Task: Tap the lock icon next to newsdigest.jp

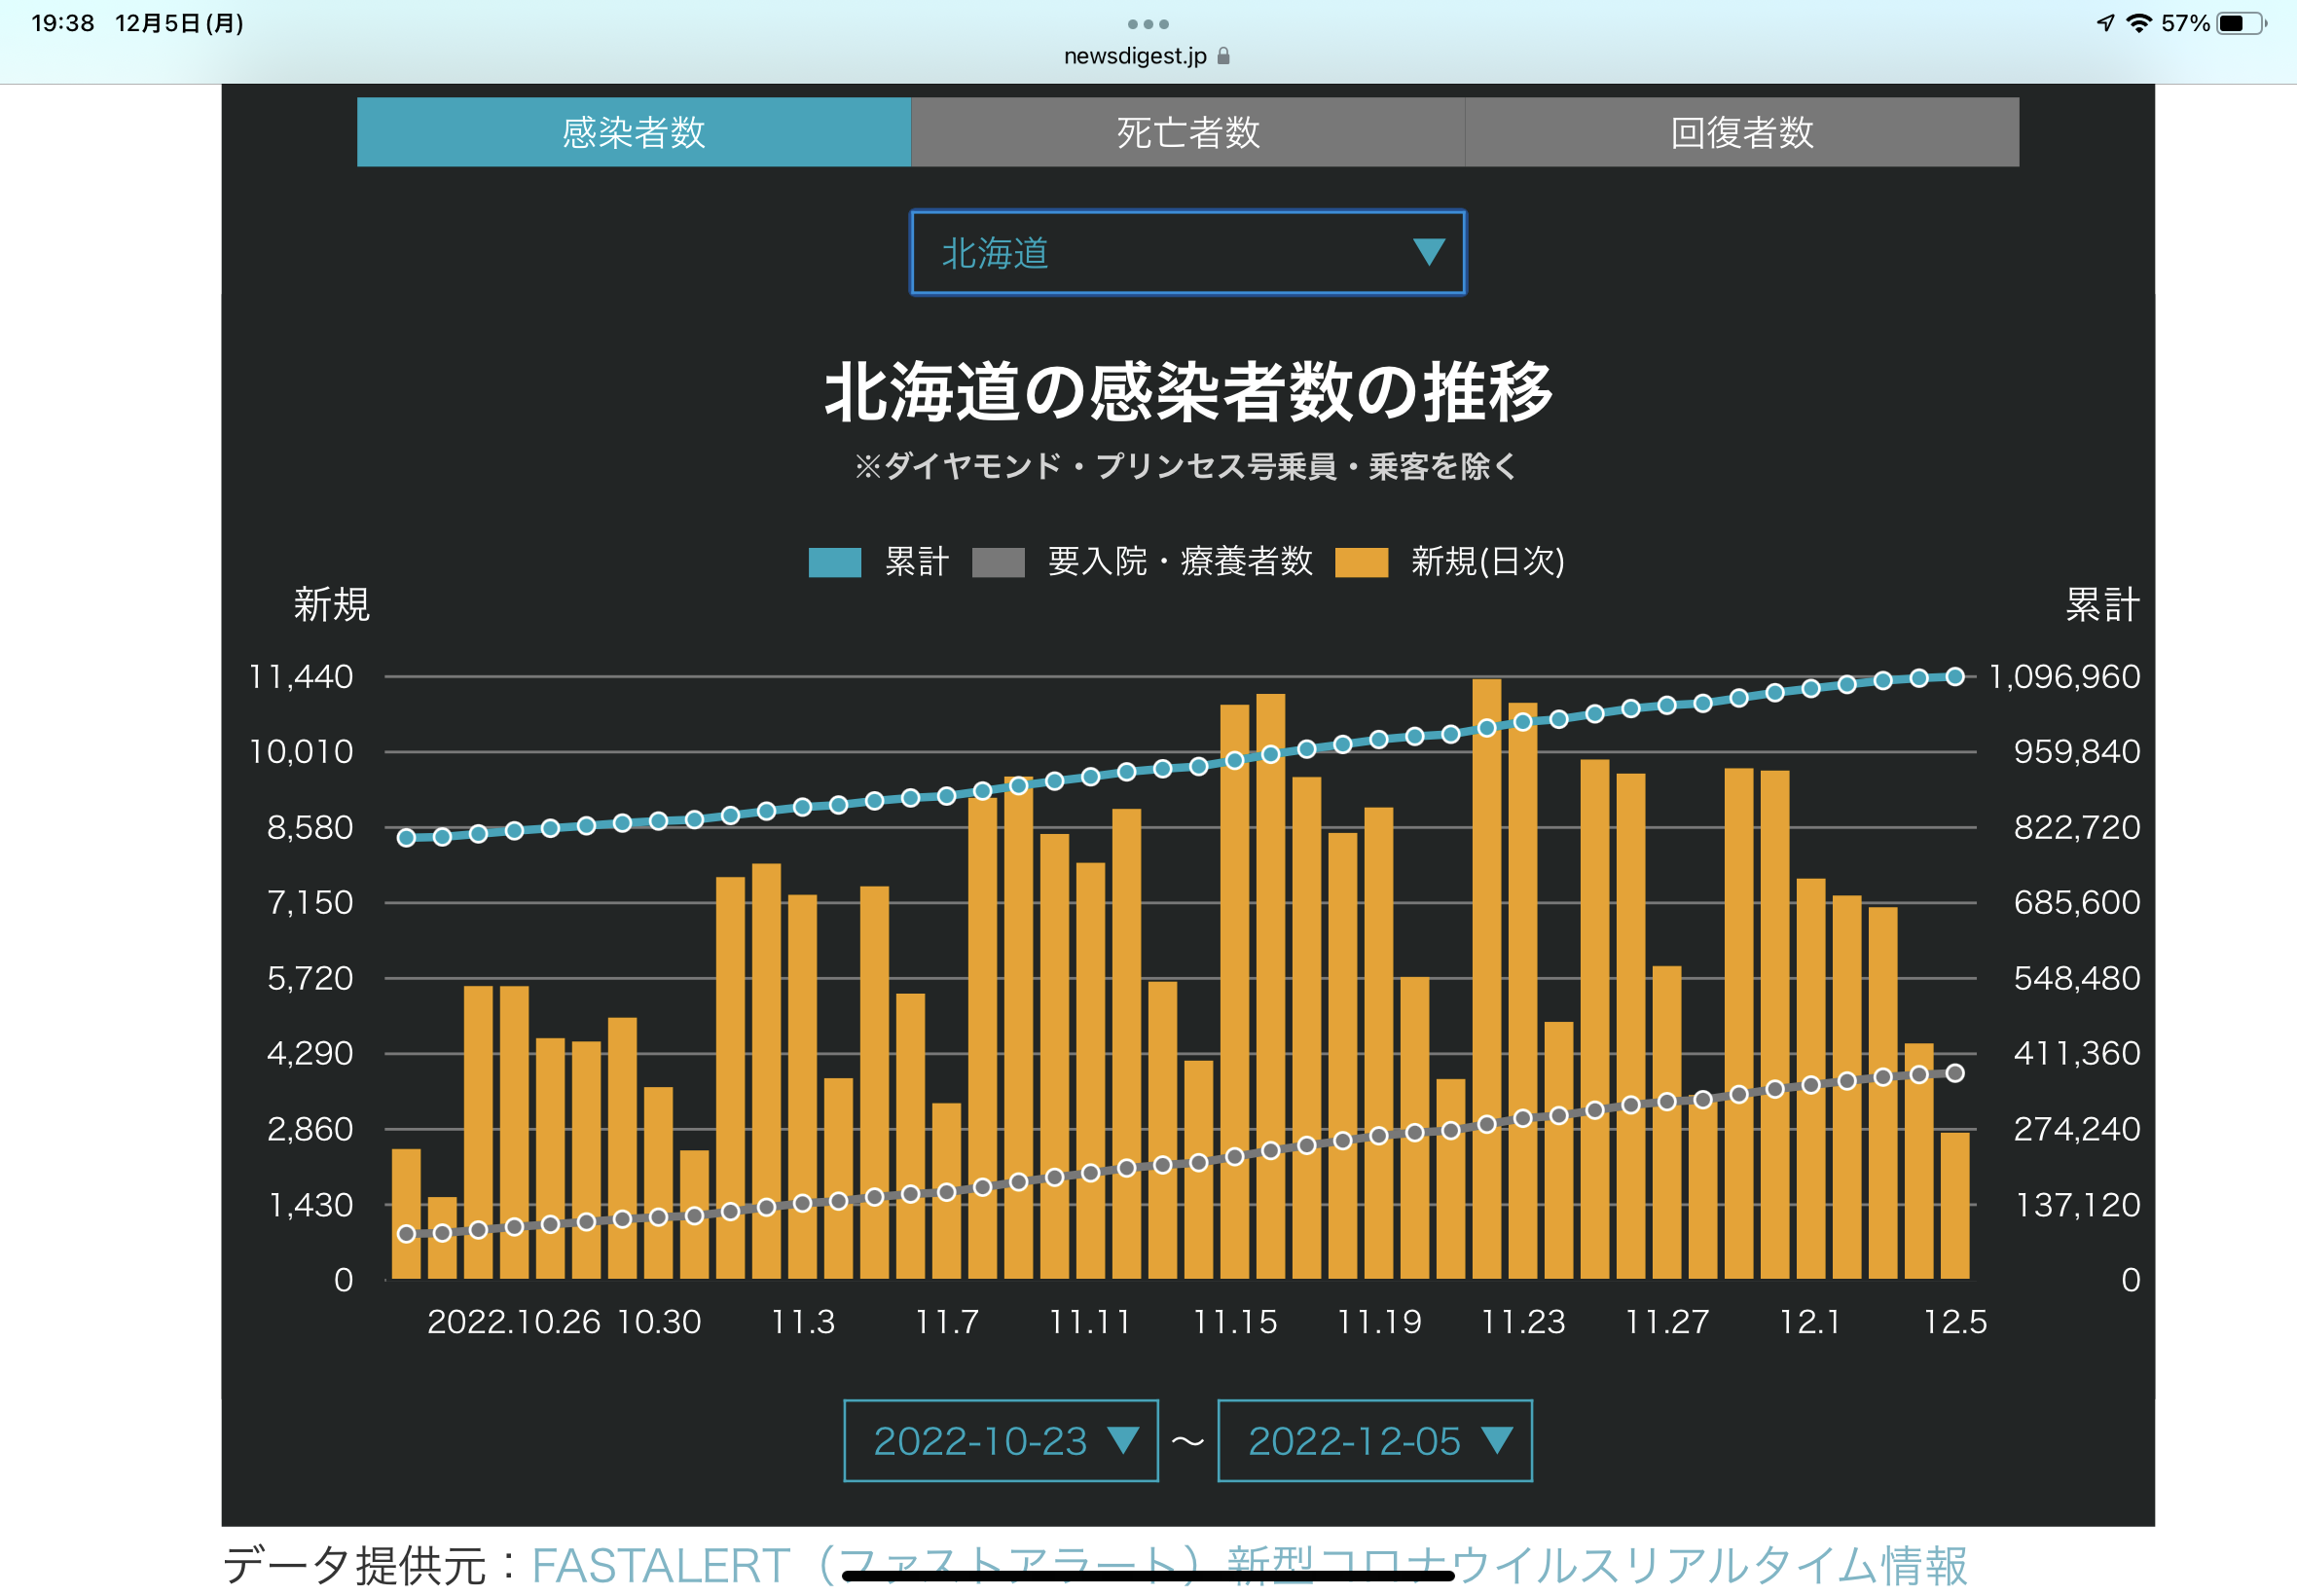Action: pos(1223,56)
